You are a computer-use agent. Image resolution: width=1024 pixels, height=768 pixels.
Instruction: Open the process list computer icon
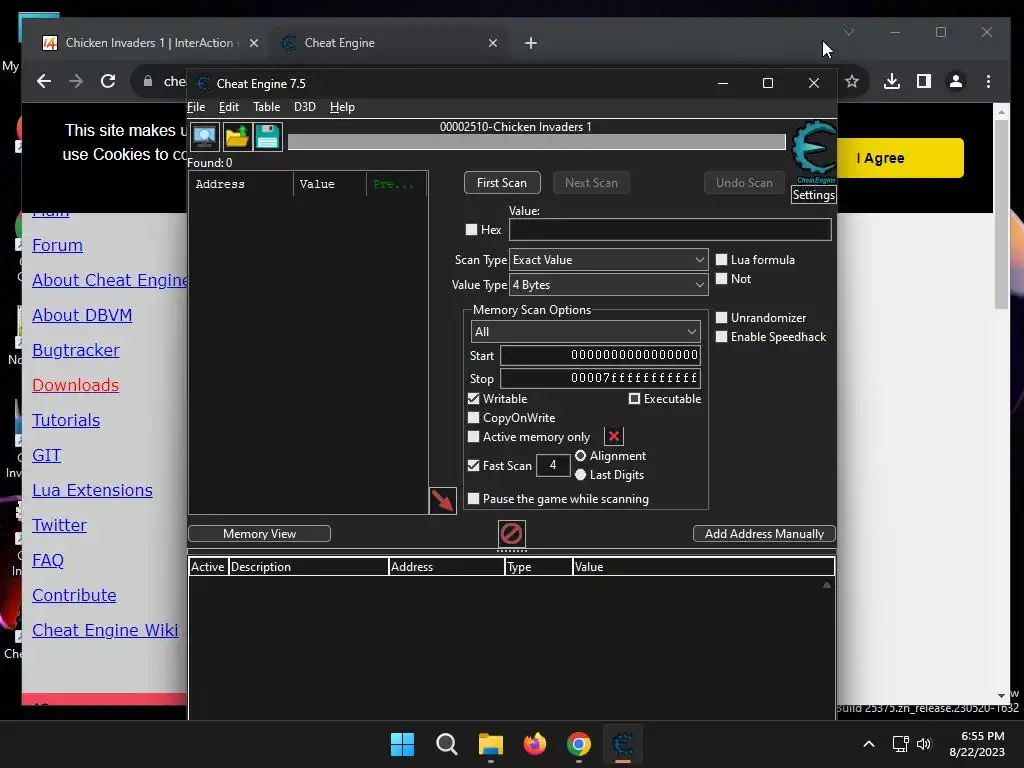click(204, 137)
